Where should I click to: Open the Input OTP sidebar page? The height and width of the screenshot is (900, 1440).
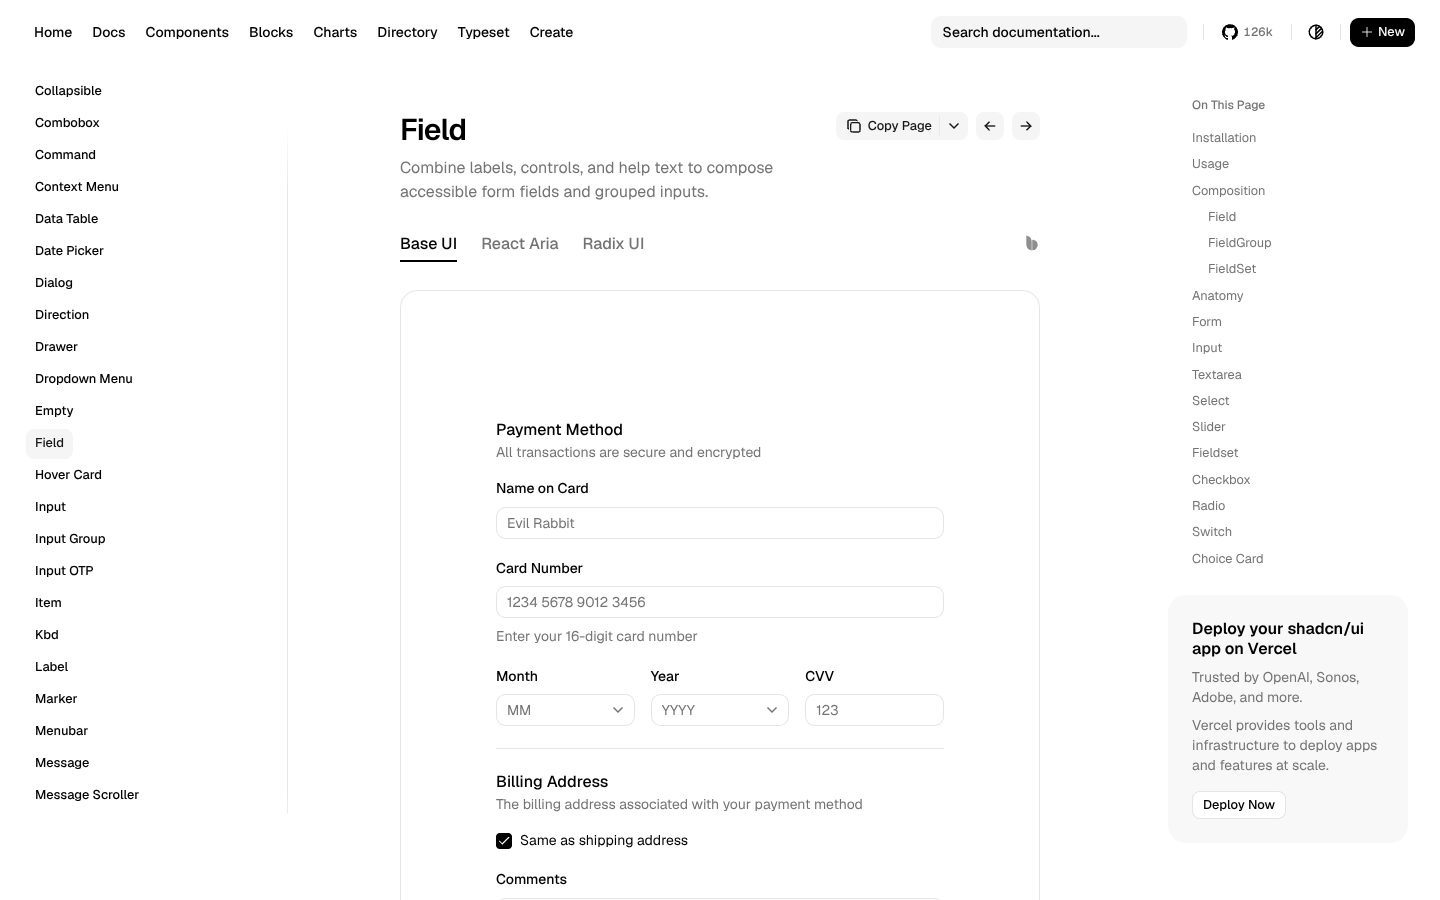(64, 571)
